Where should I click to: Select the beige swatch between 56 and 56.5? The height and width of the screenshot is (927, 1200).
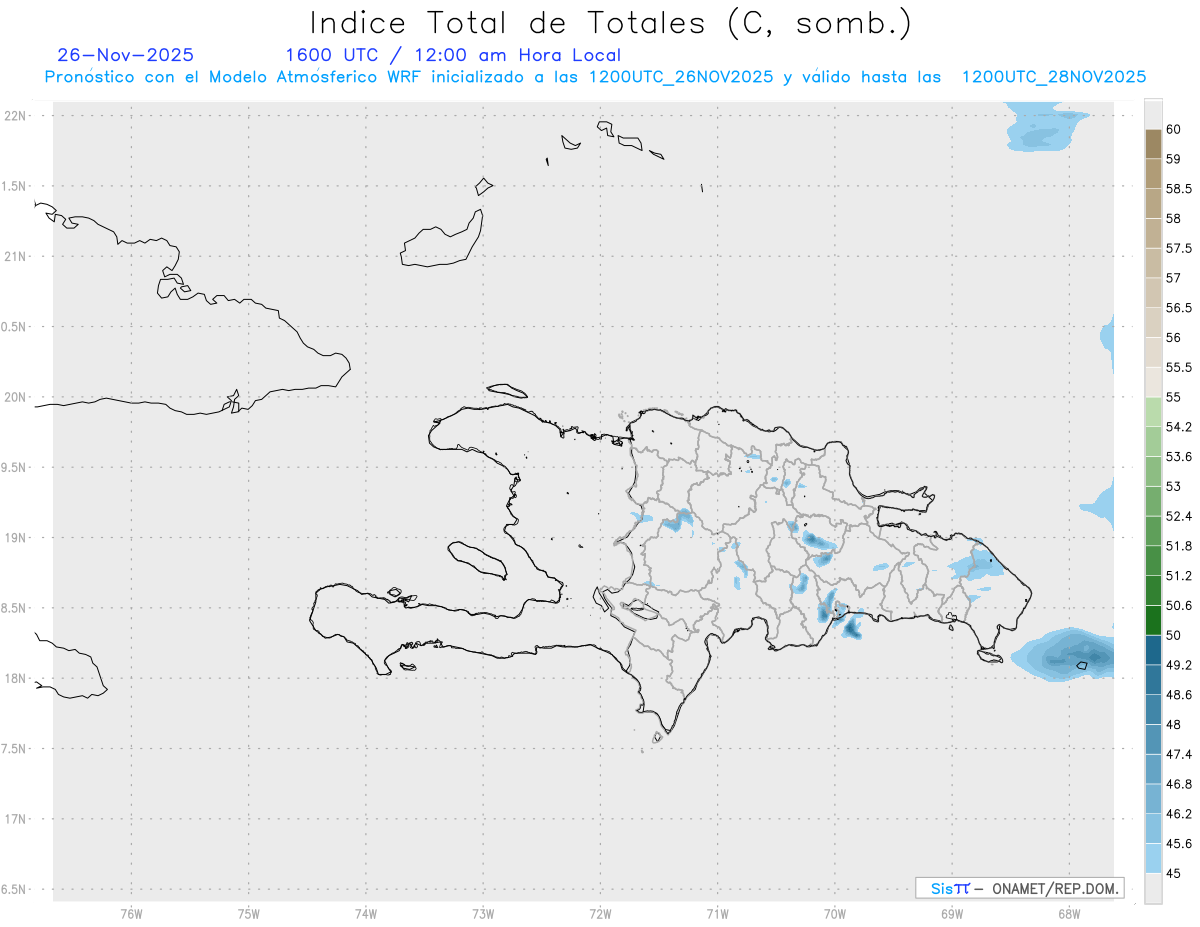click(1153, 323)
